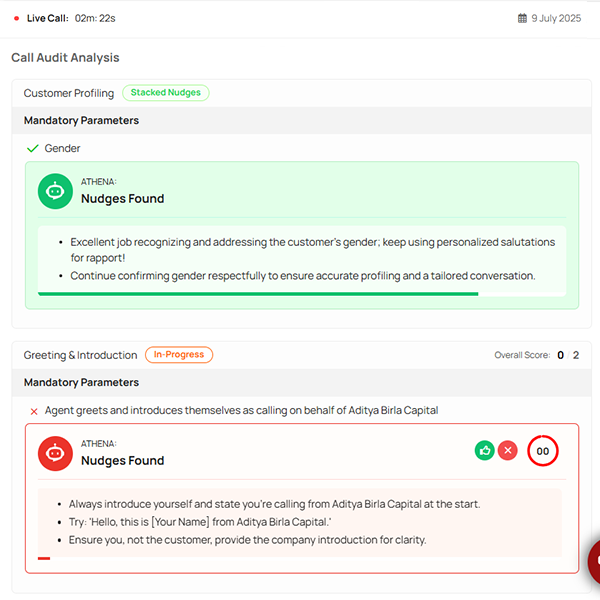Click Mandatory Parameters header under Customer Profiling
600x600 pixels.
pyautogui.click(x=82, y=121)
